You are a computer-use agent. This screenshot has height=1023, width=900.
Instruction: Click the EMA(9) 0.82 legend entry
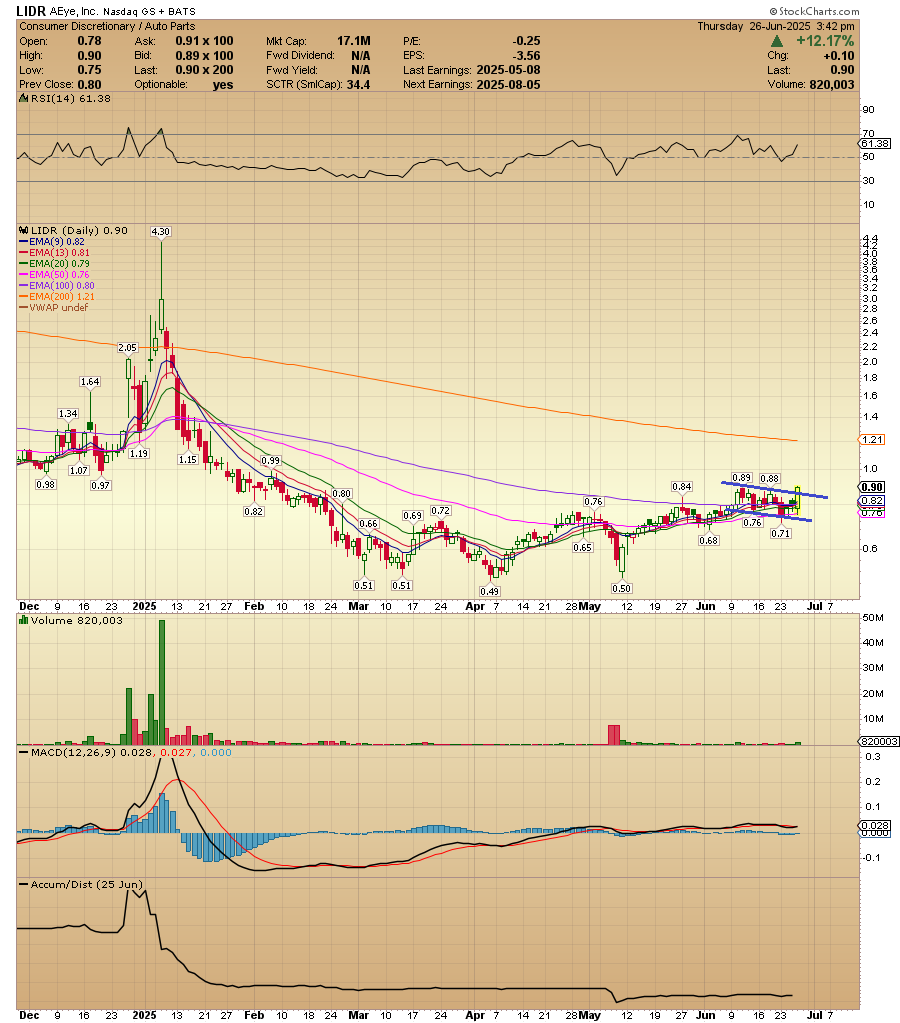(52, 241)
